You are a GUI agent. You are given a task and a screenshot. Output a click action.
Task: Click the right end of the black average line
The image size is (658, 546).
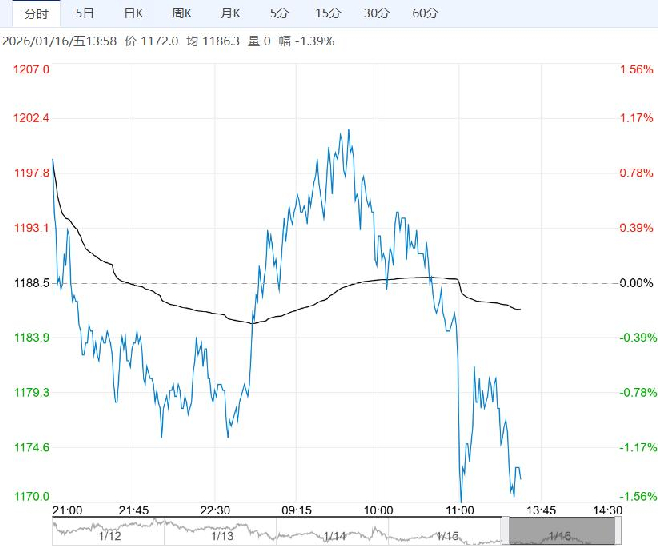[x=520, y=309]
